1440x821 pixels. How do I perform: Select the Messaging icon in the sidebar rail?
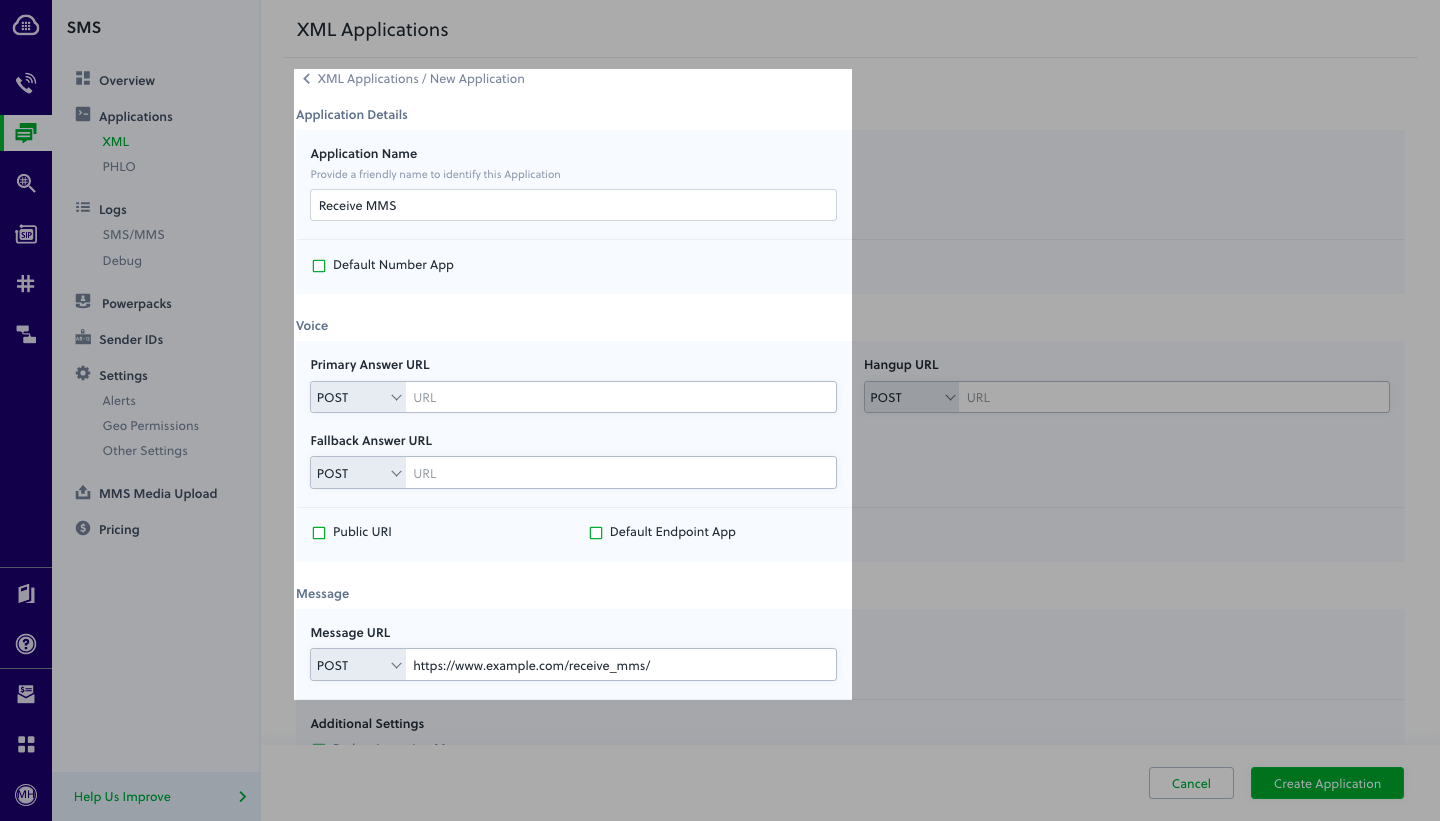pyautogui.click(x=25, y=132)
